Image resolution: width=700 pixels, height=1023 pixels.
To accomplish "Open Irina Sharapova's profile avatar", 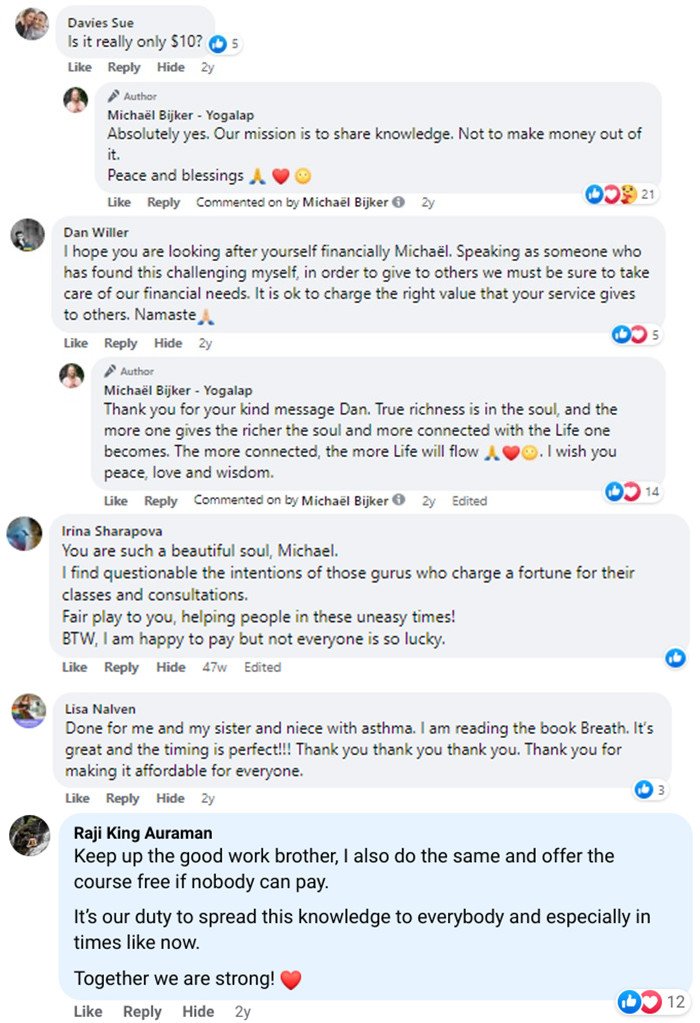I will (25, 533).
